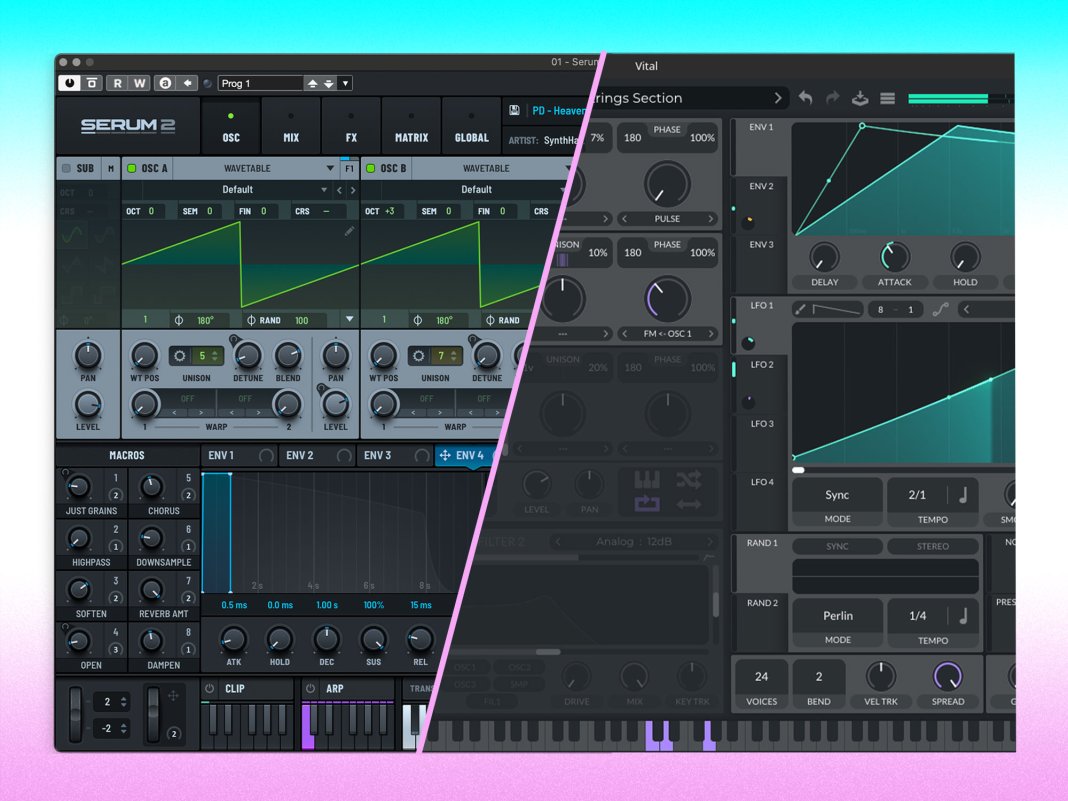Click the program up arrow beside Prog 1
This screenshot has width=1068, height=801.
tap(312, 83)
